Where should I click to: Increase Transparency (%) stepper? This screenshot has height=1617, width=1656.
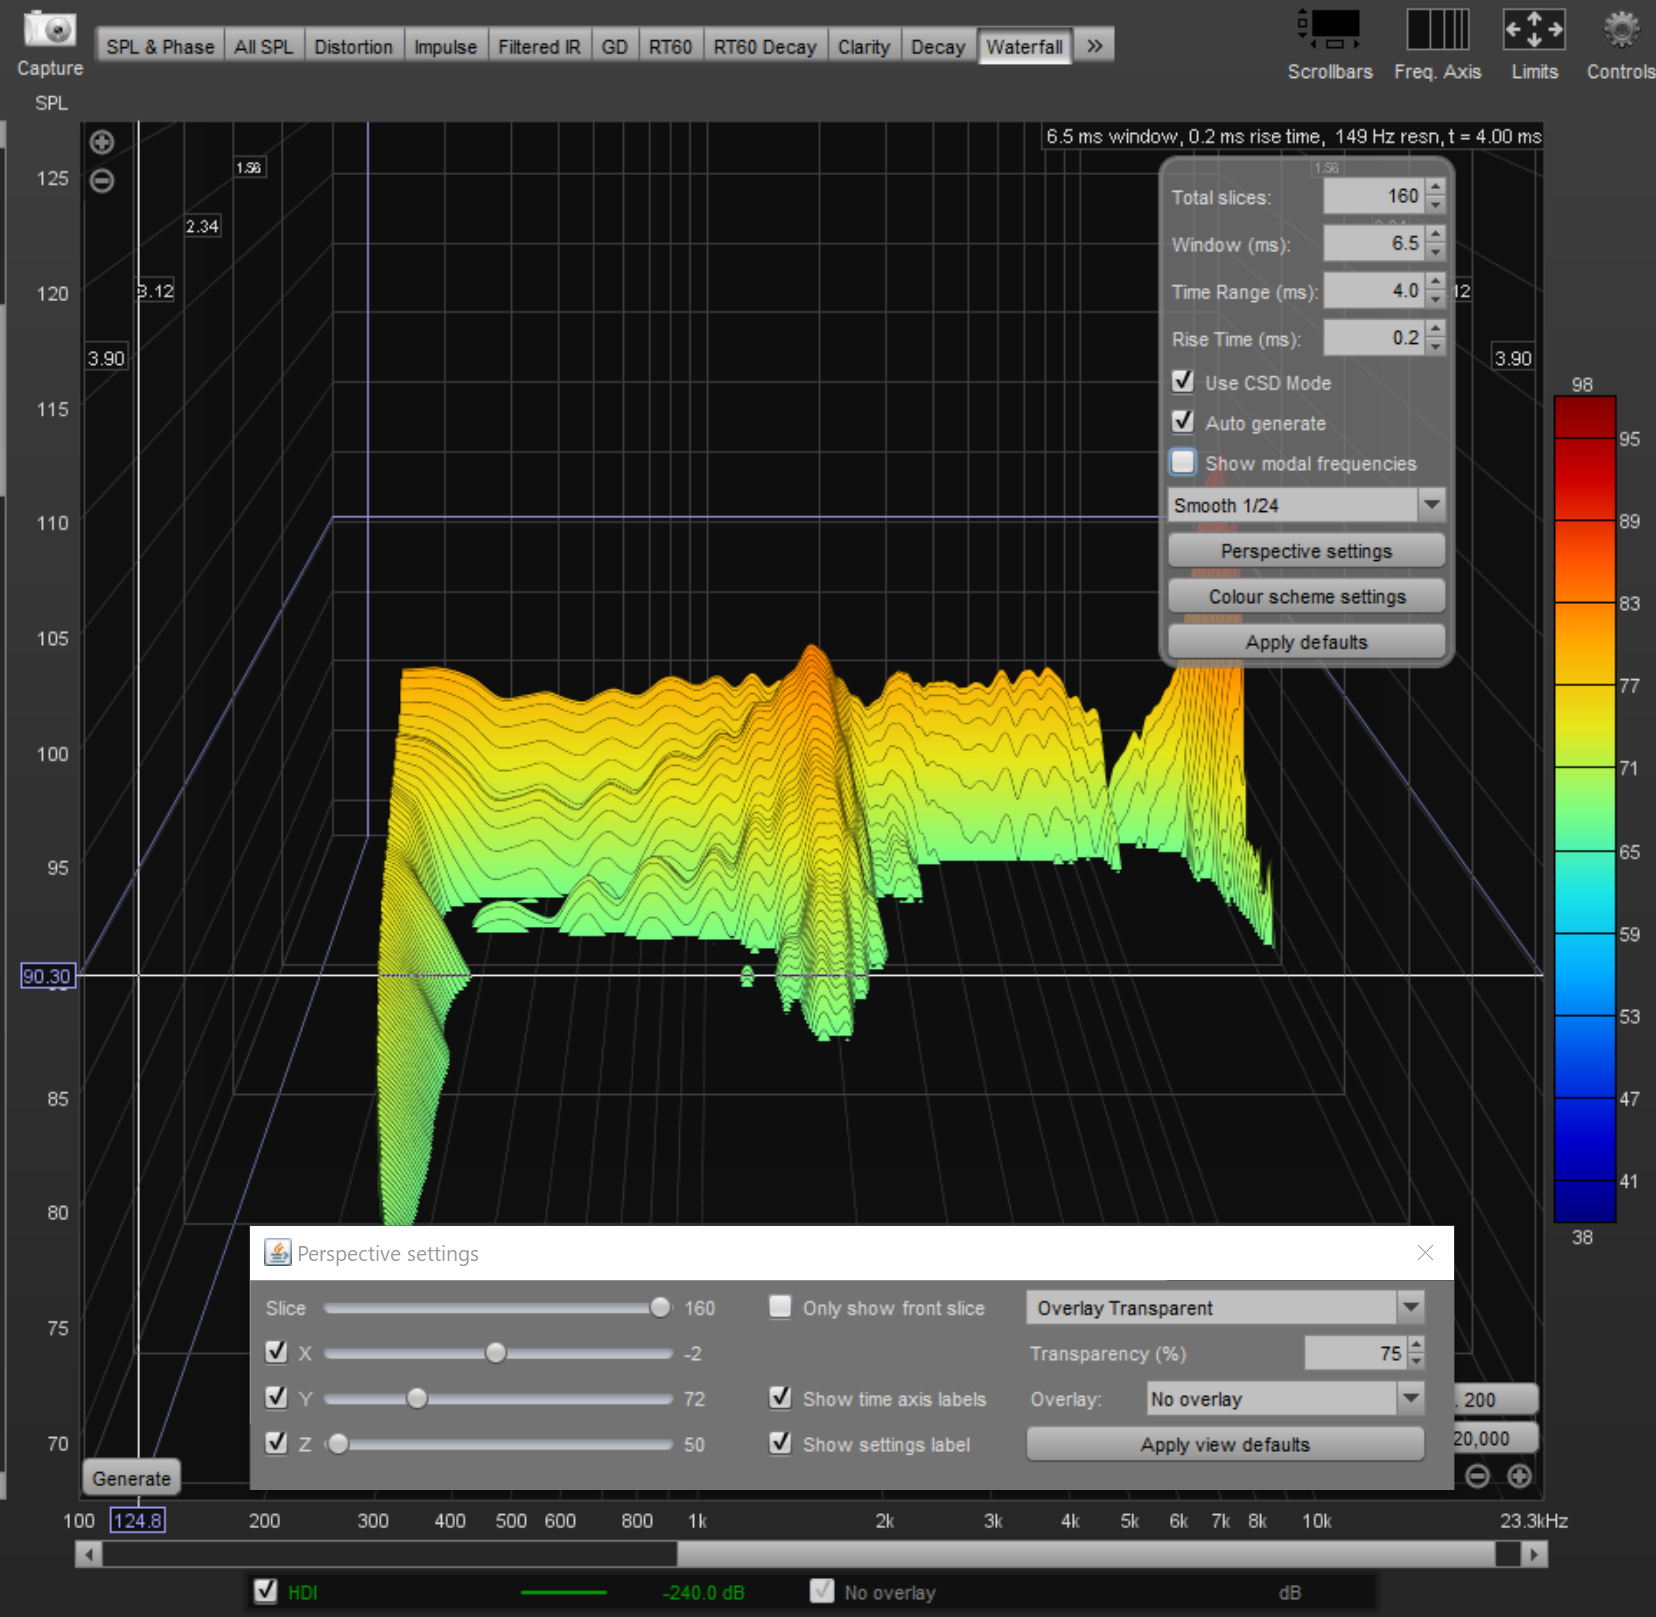pos(1416,1345)
